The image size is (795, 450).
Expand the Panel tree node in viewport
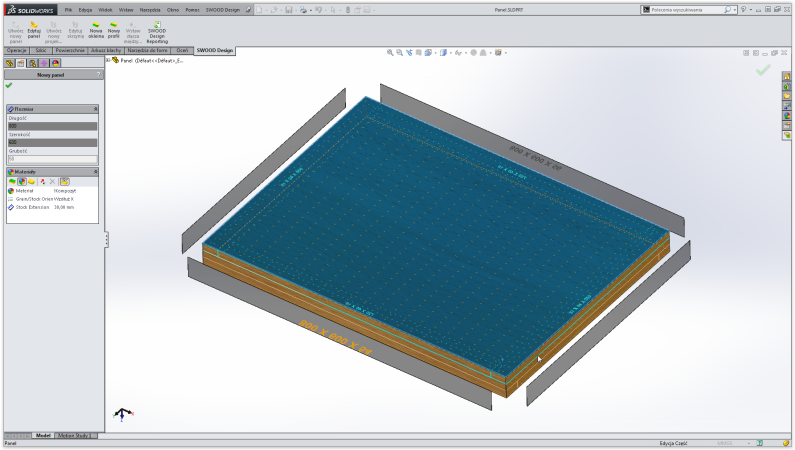tap(108, 60)
